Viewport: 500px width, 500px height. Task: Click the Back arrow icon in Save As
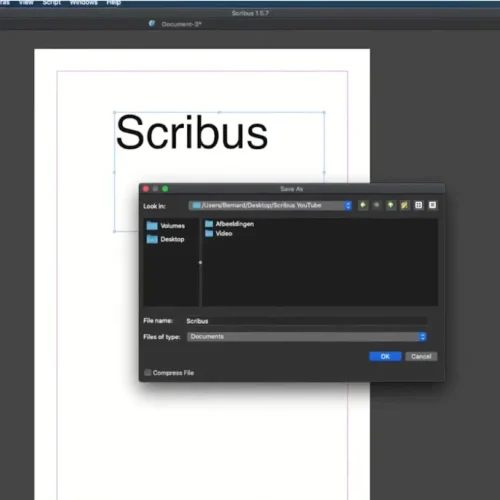pyautogui.click(x=363, y=205)
